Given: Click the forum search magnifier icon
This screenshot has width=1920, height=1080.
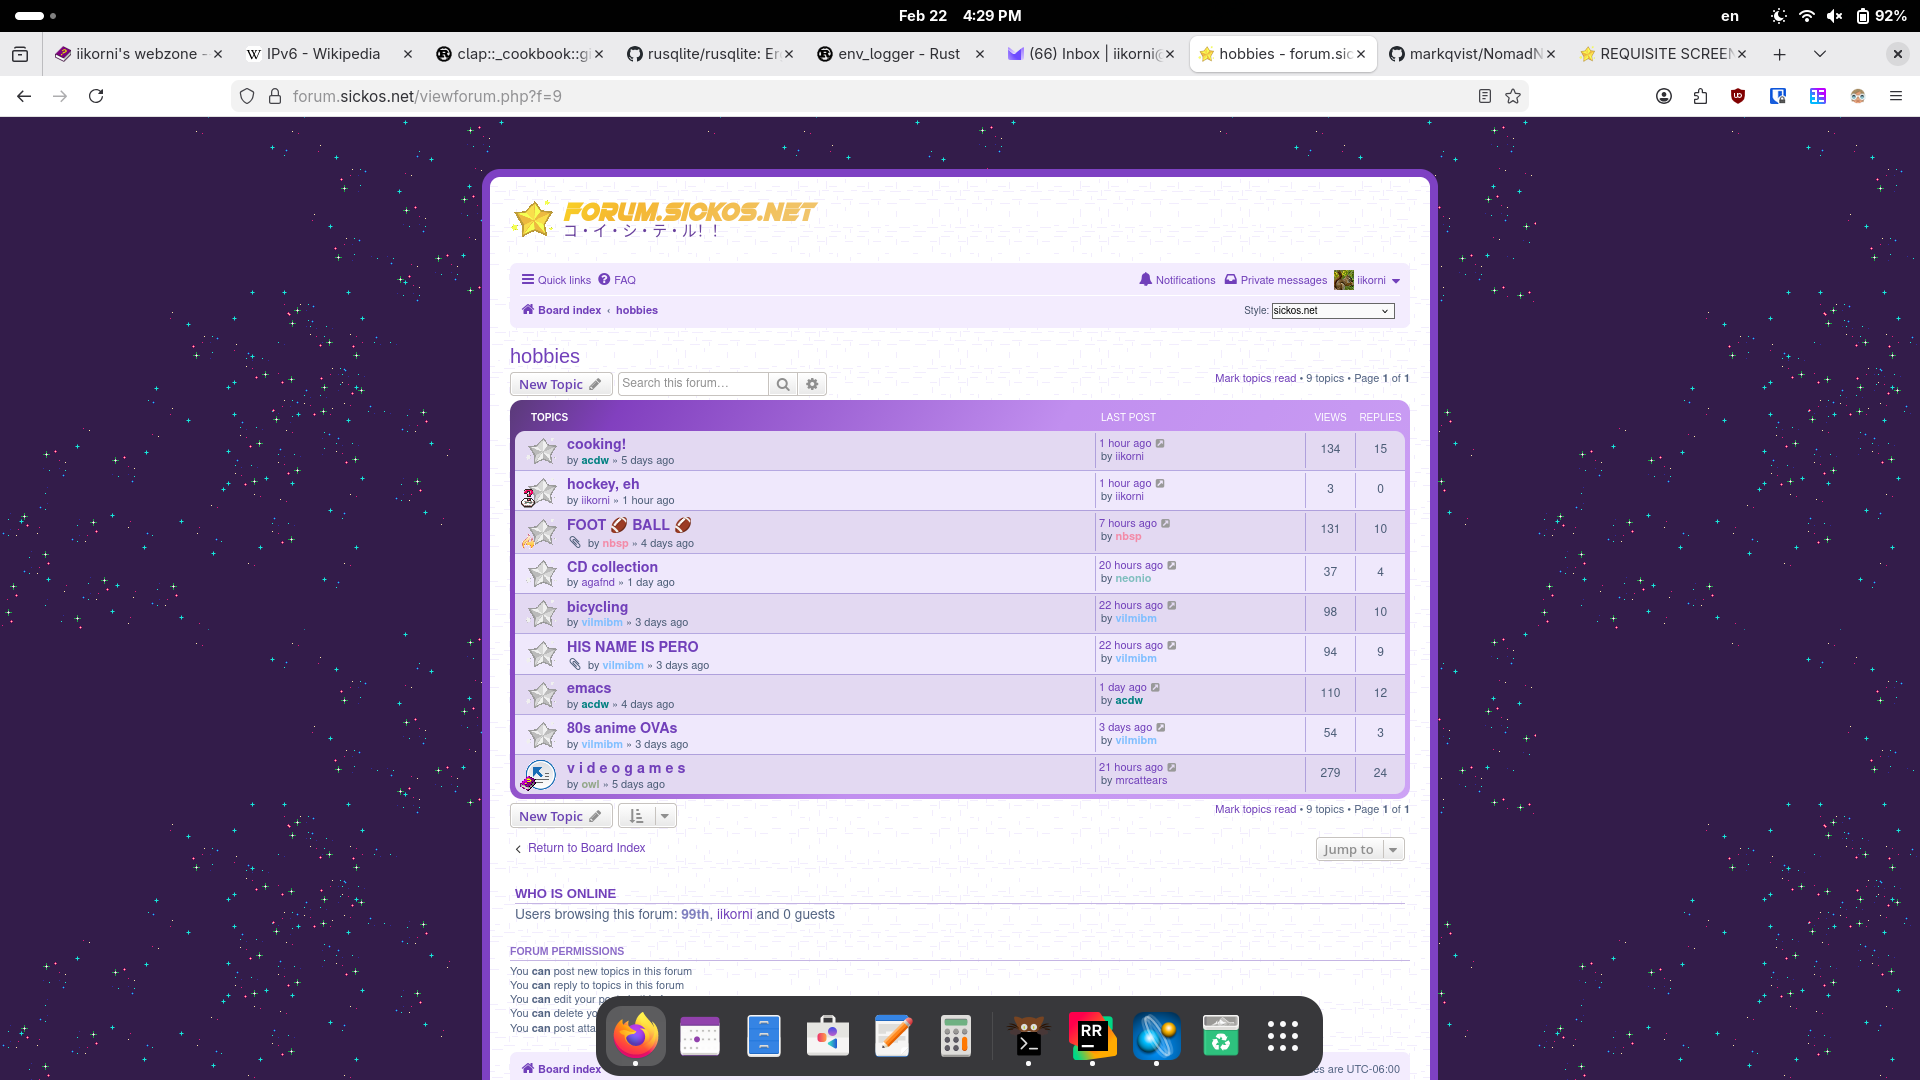Looking at the screenshot, I should 784,384.
